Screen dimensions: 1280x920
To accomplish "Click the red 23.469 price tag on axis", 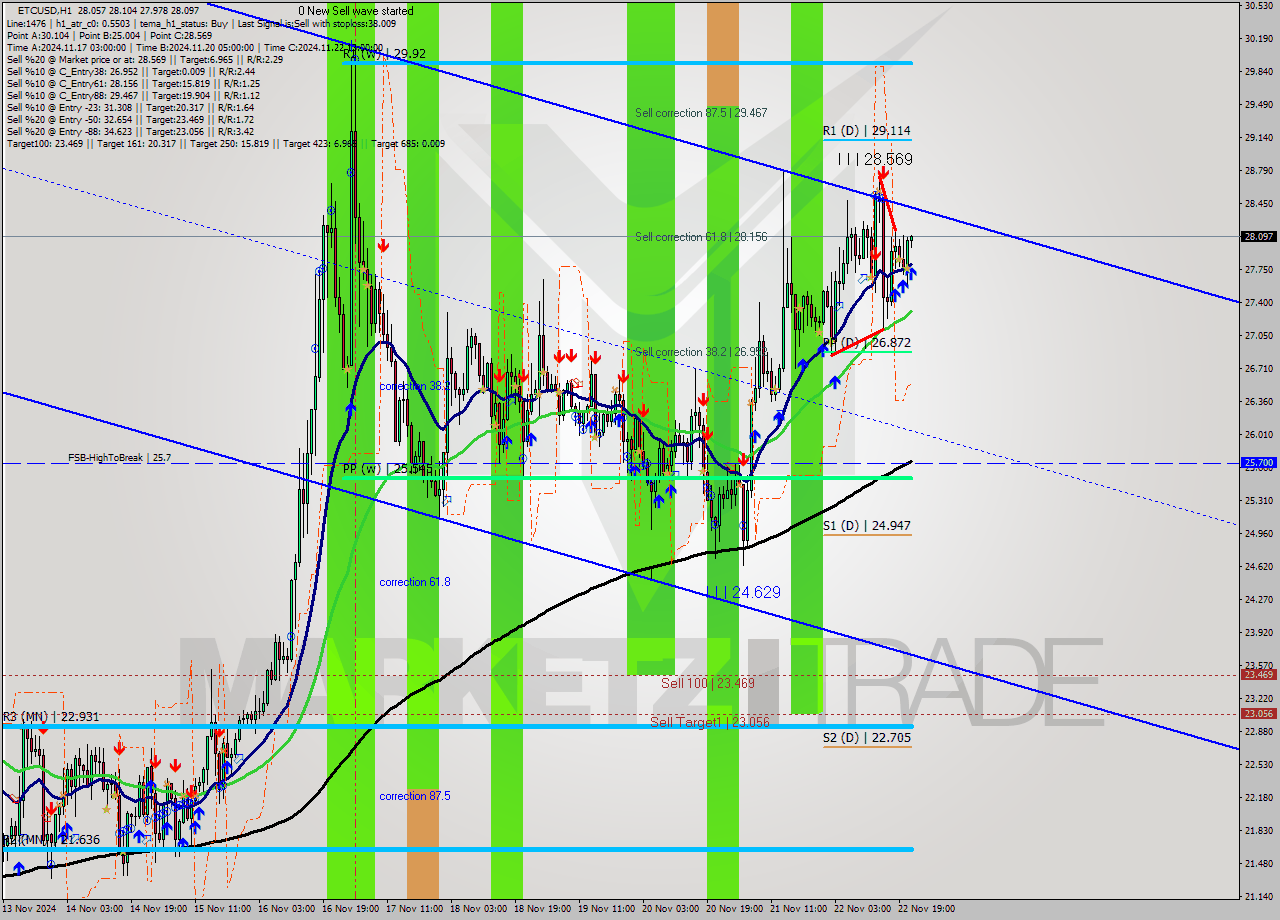I will (x=1258, y=675).
